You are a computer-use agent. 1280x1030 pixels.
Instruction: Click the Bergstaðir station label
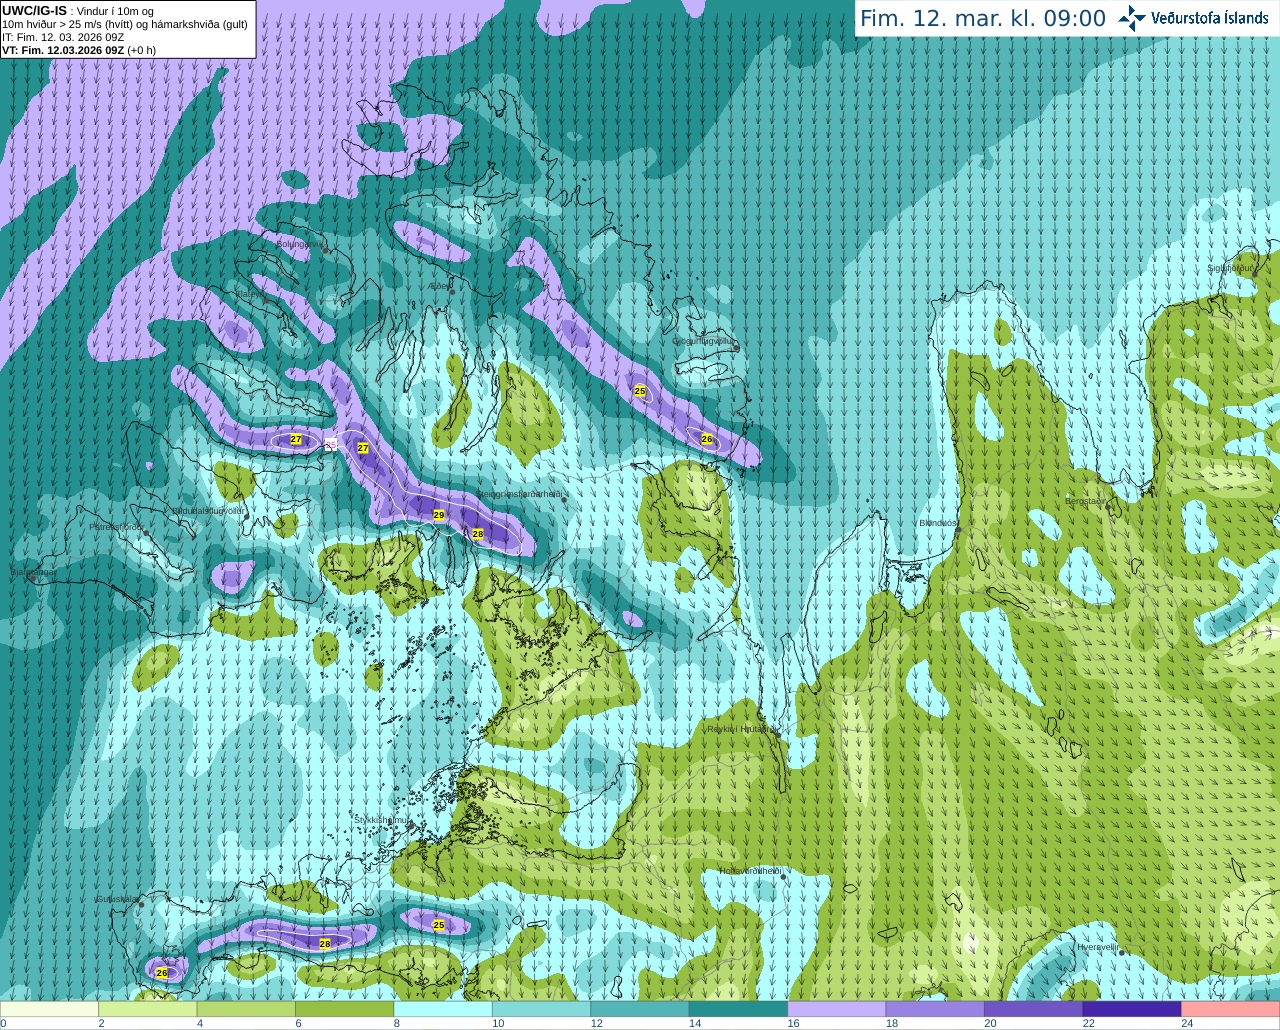[1087, 500]
